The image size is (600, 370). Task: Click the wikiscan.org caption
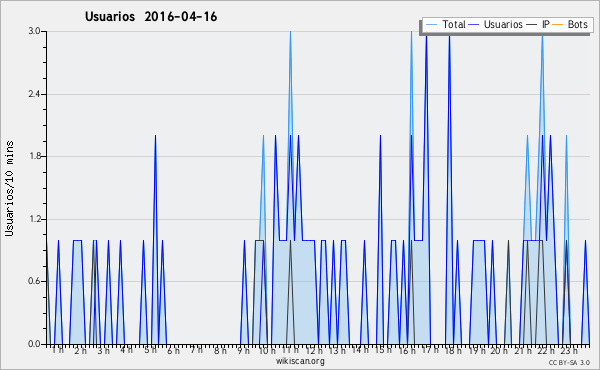(300, 361)
